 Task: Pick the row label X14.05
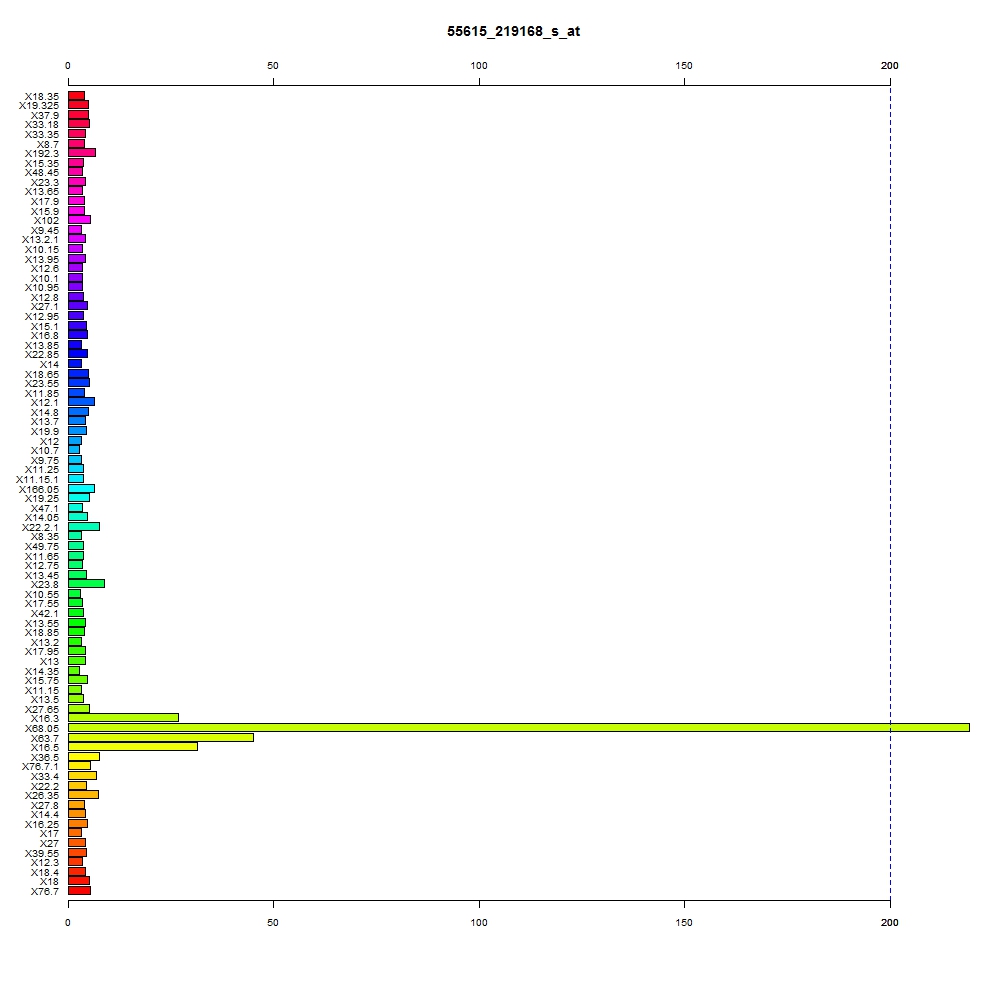[42, 517]
